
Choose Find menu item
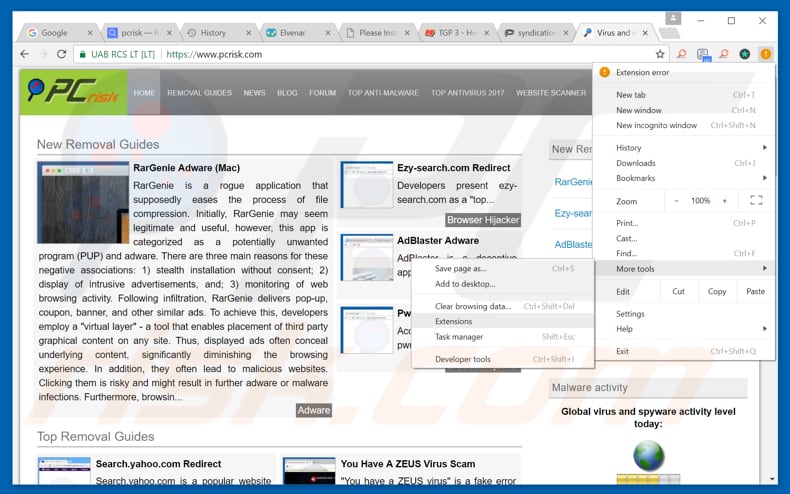[684, 253]
